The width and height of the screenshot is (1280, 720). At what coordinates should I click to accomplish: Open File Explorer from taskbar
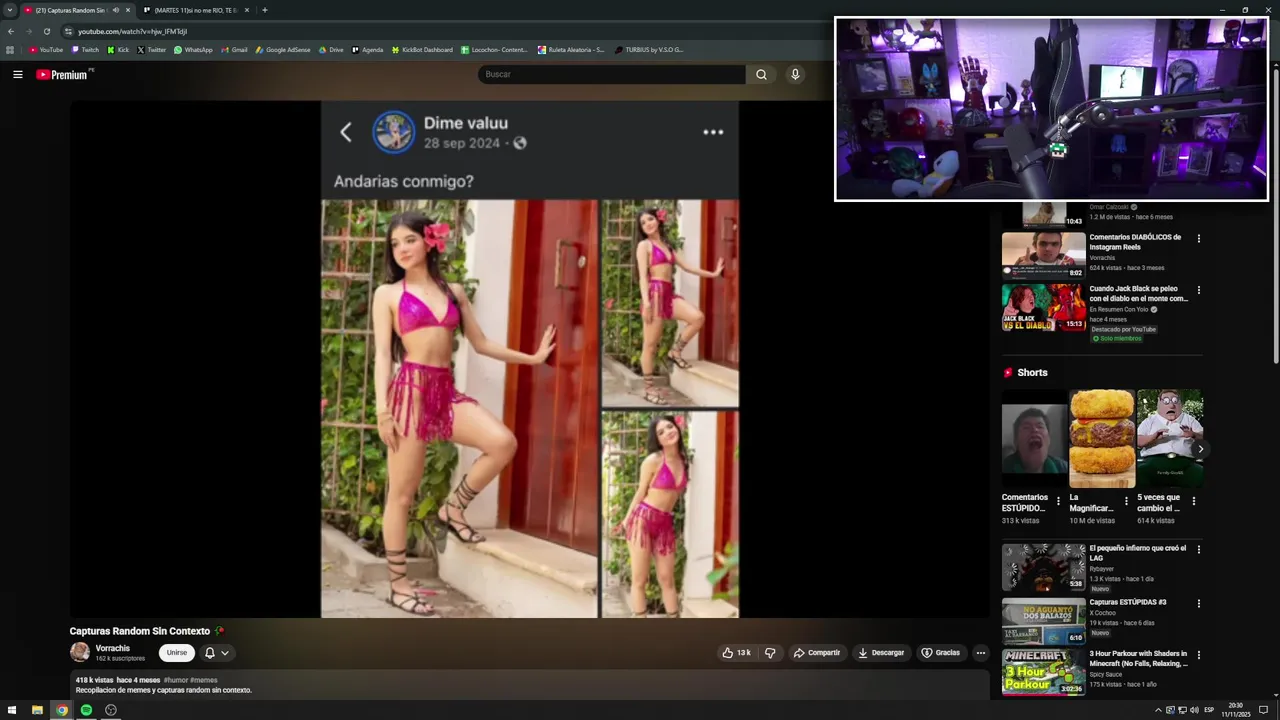(x=37, y=710)
